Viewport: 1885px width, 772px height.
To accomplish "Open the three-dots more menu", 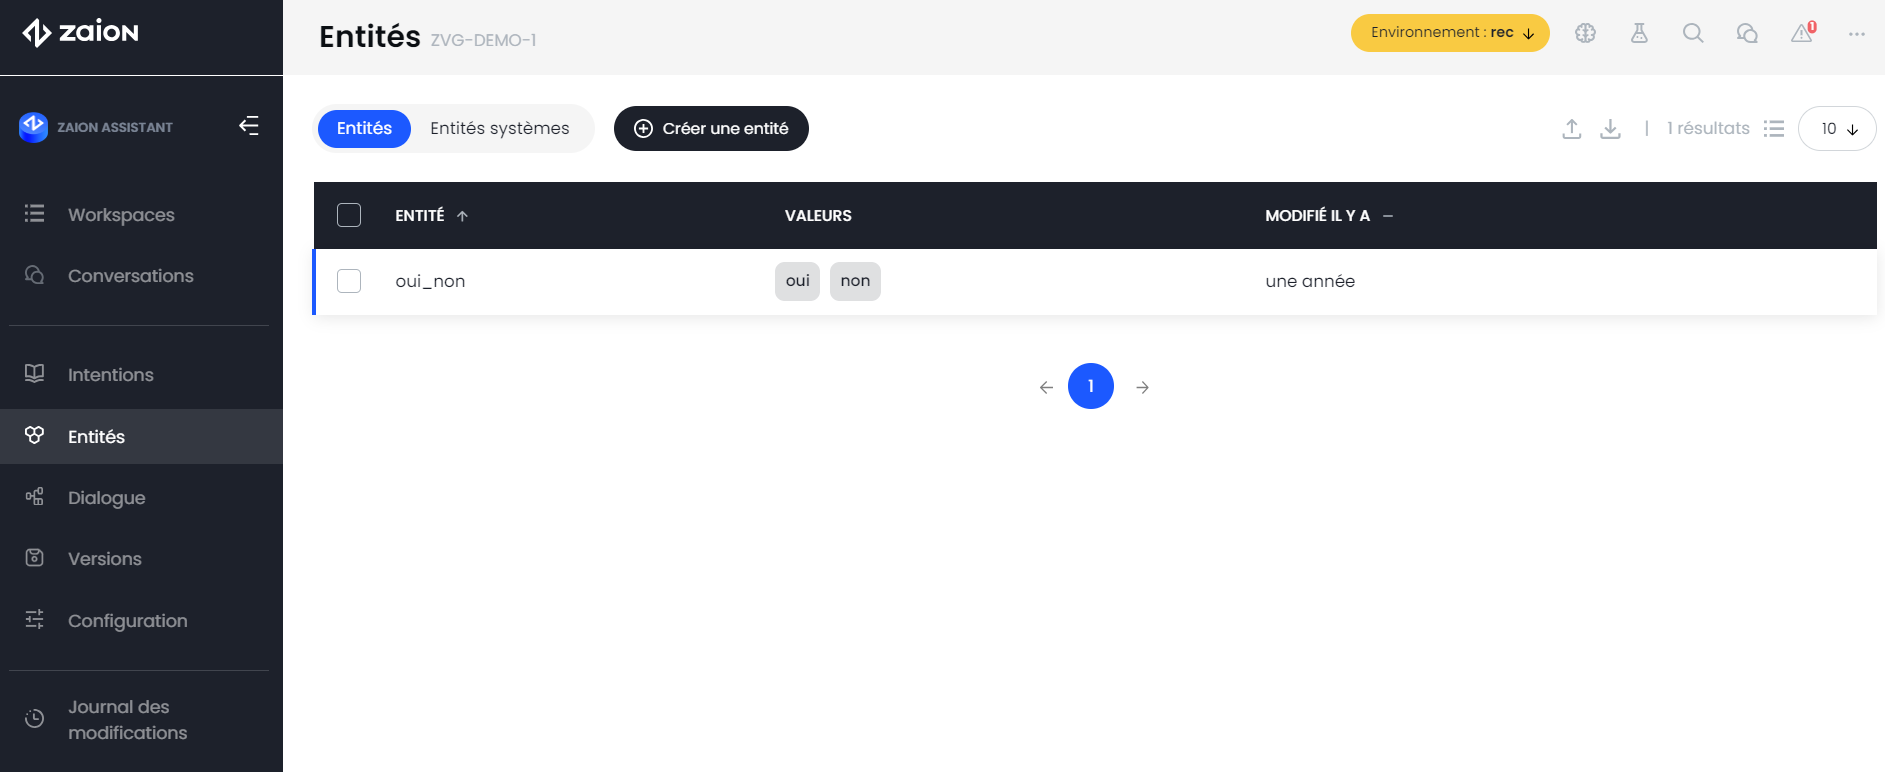I will click(1857, 33).
